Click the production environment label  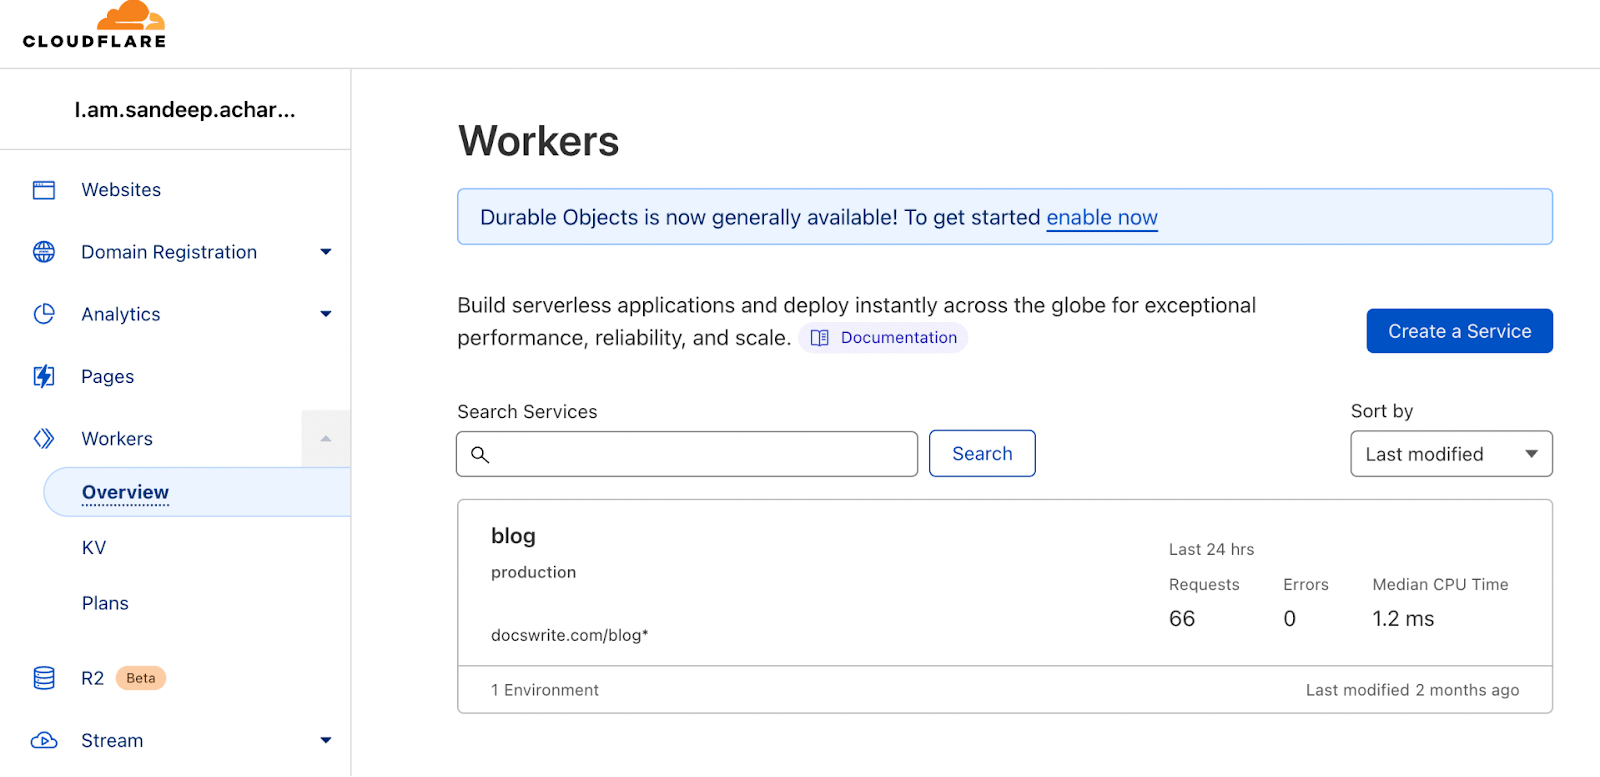533,572
